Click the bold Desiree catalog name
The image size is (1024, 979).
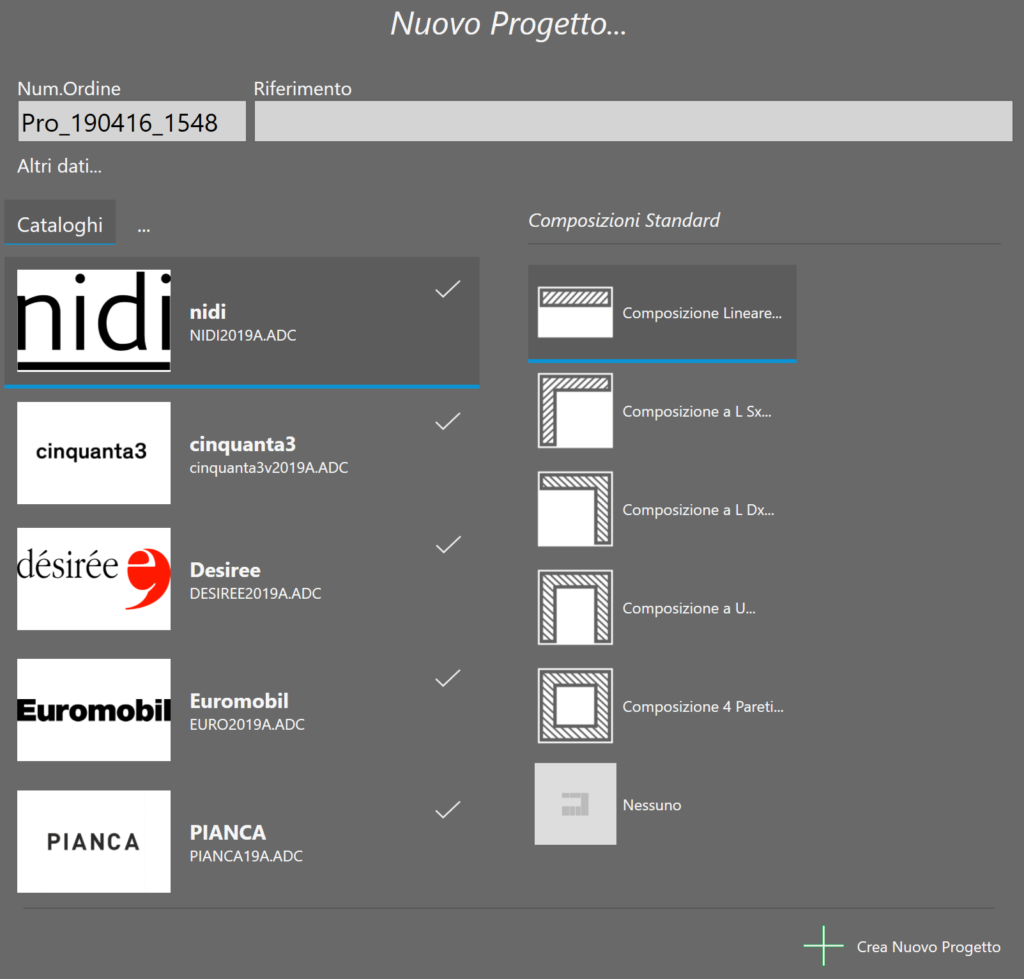(x=225, y=570)
